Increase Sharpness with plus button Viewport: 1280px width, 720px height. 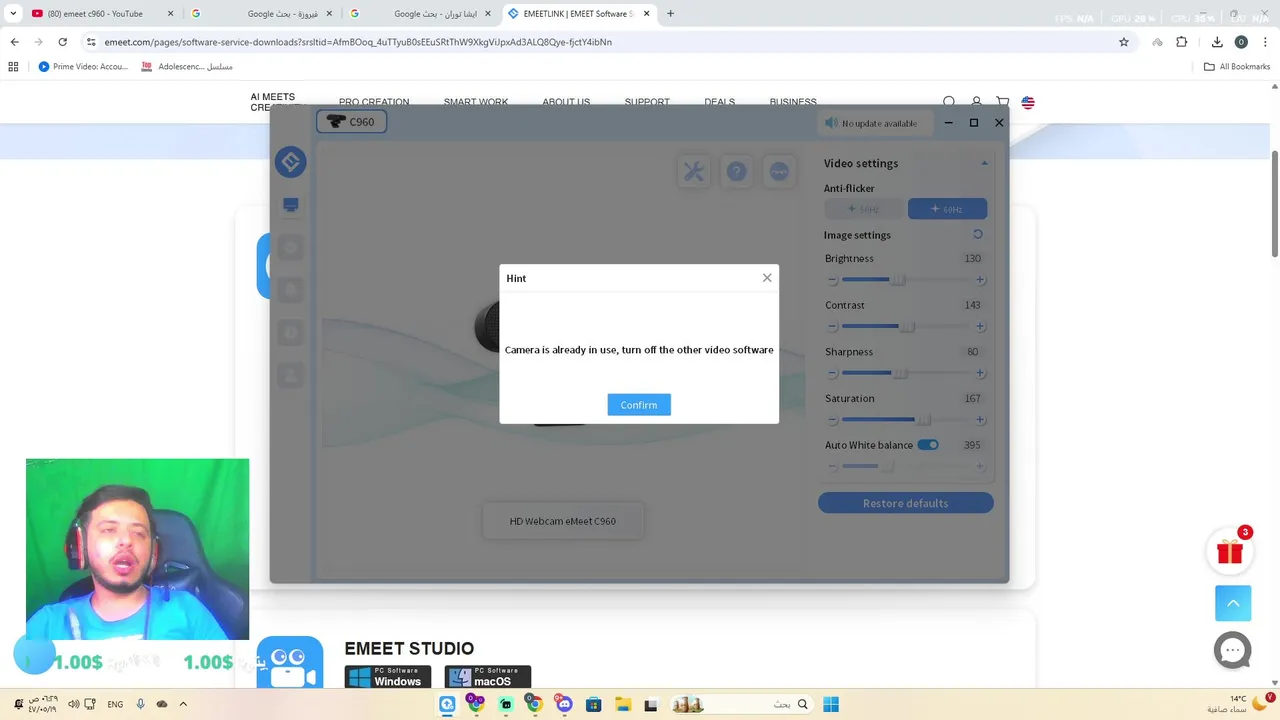(x=980, y=373)
